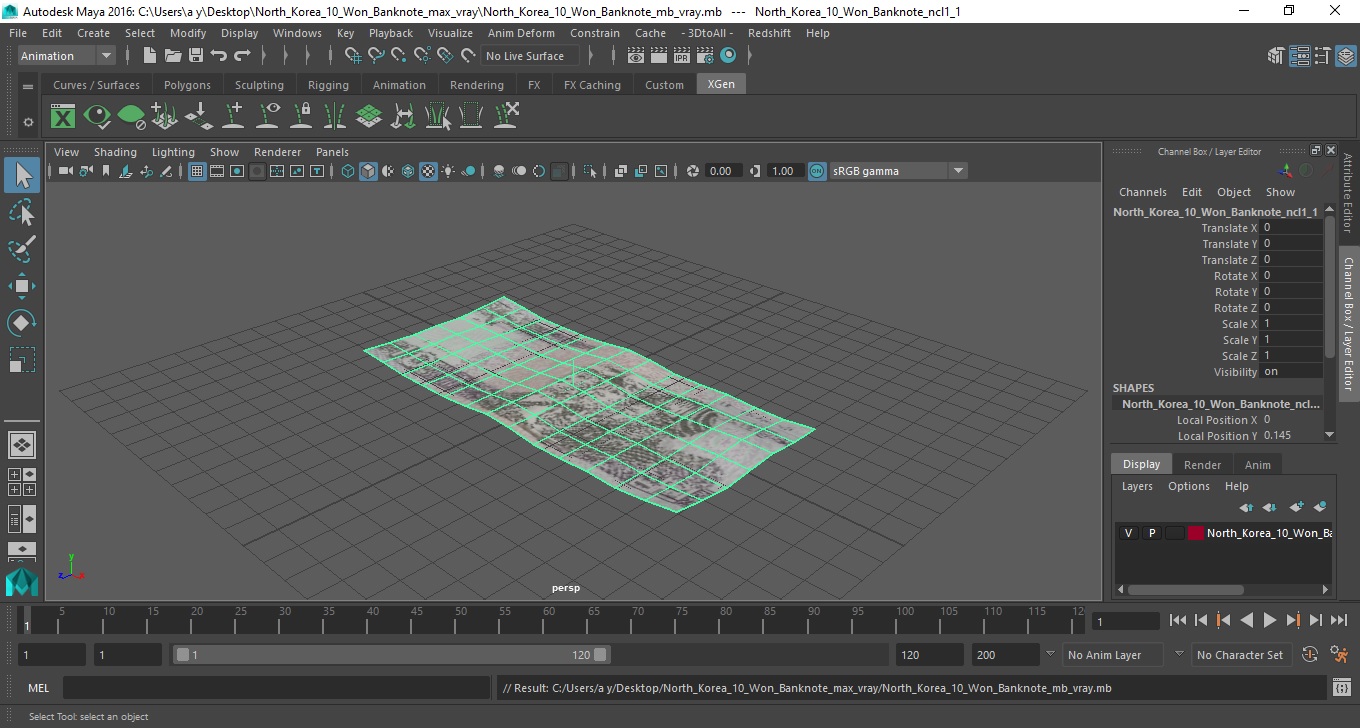Open the Script Editor icon
The height and width of the screenshot is (728, 1360).
click(x=1342, y=688)
